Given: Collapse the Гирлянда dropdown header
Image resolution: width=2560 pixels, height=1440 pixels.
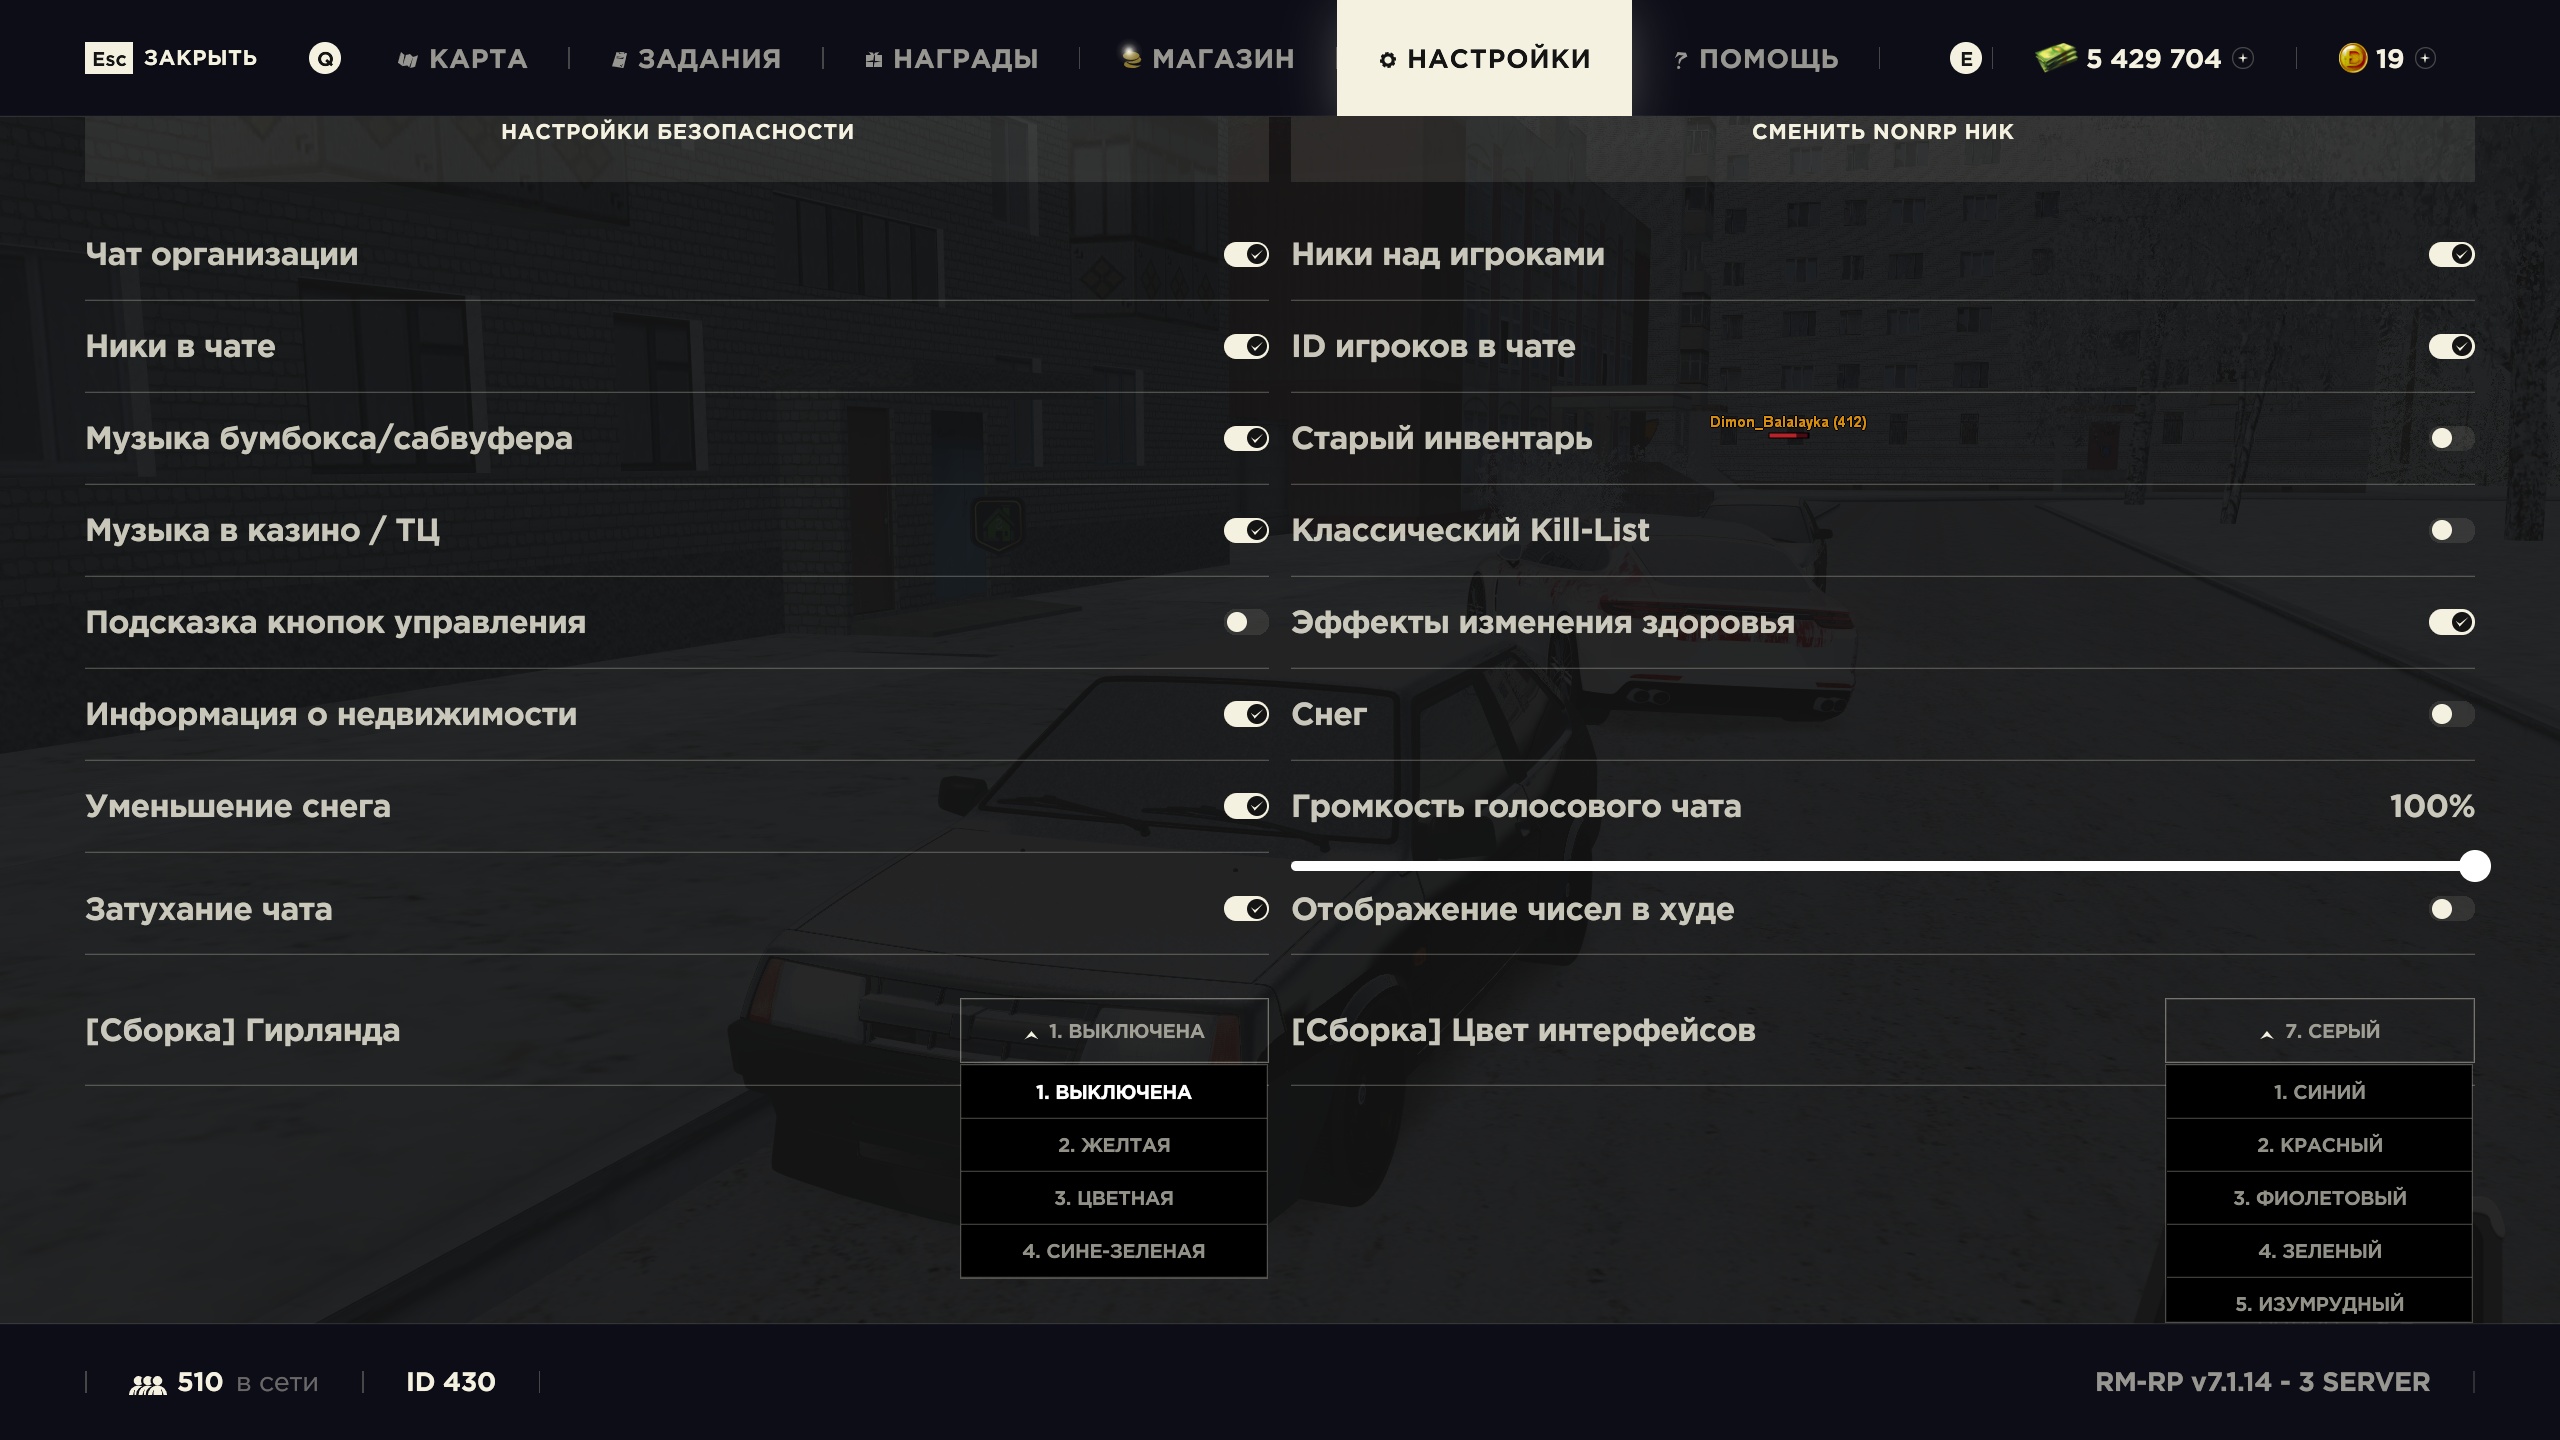Looking at the screenshot, I should (1114, 1031).
